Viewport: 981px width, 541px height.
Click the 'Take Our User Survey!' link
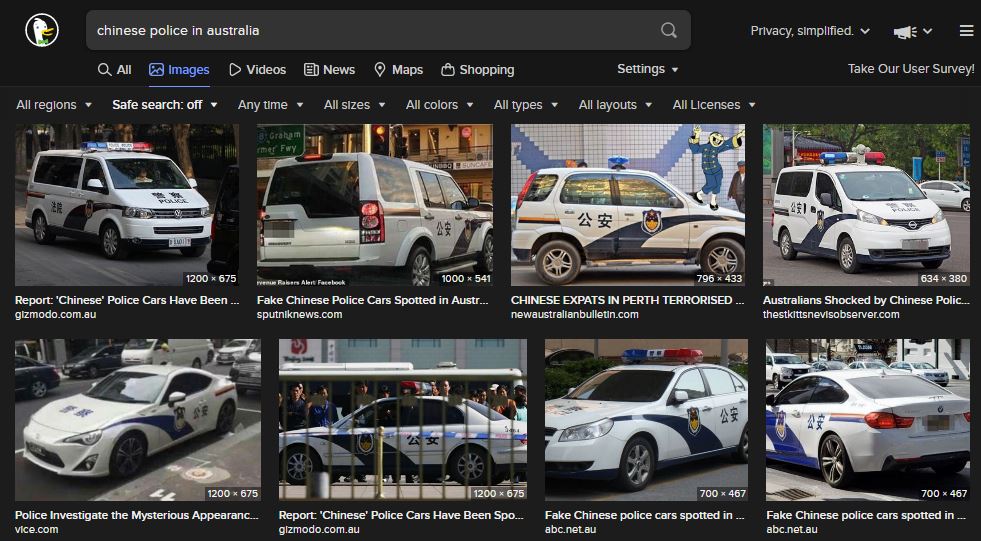911,69
